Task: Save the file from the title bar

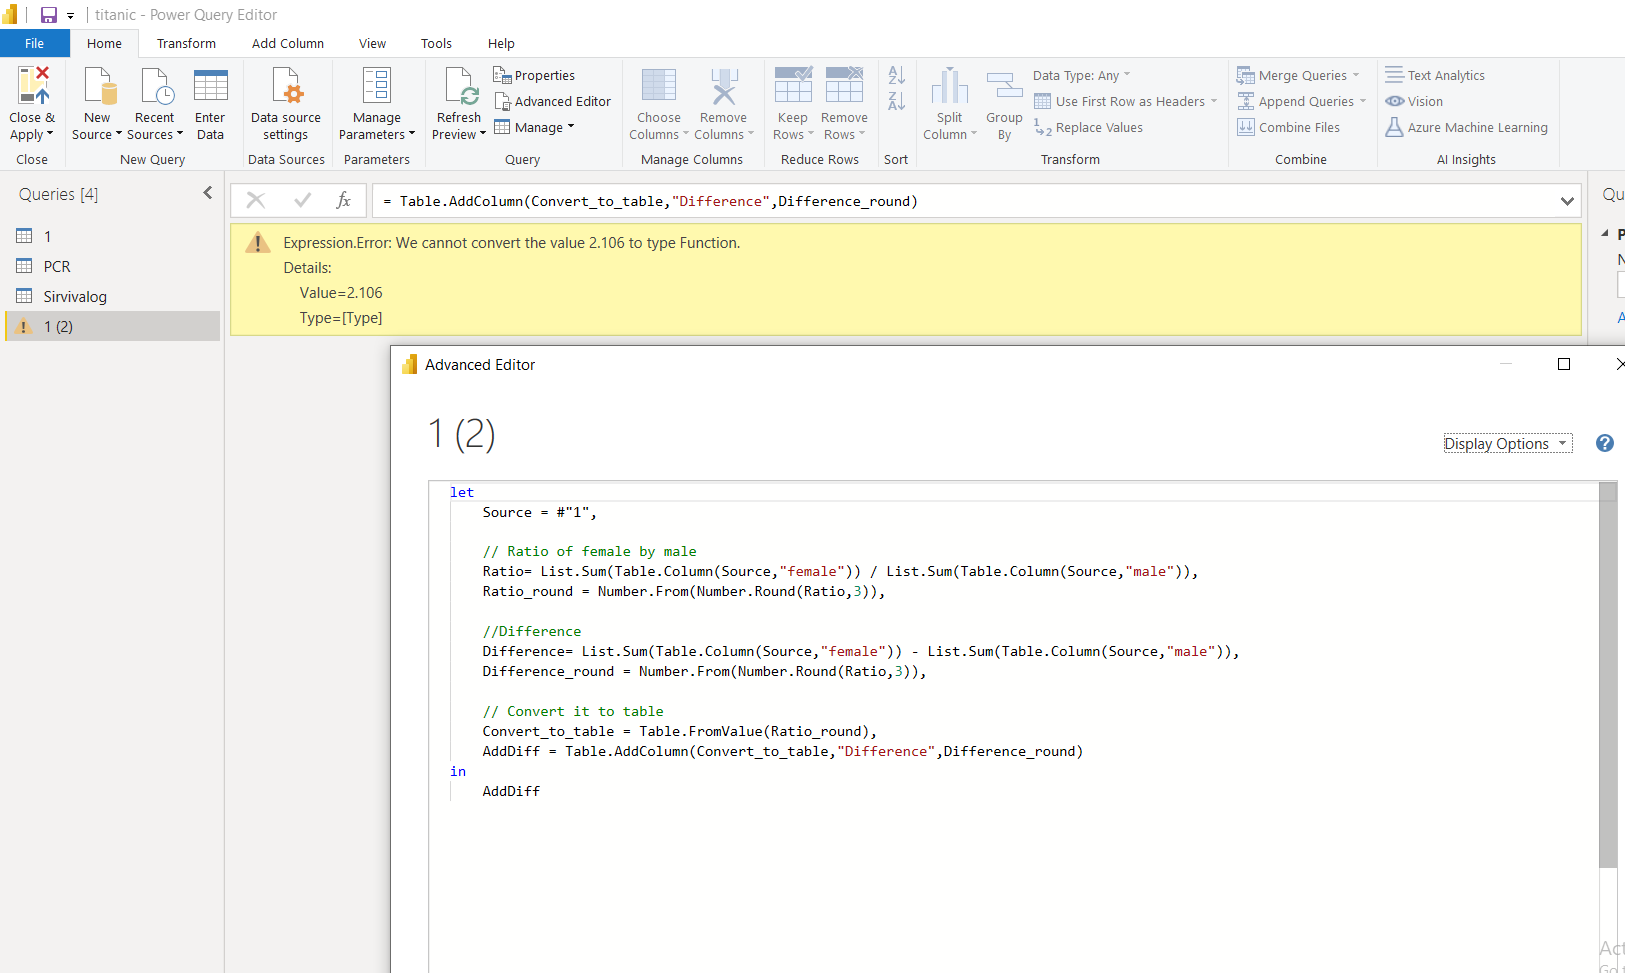Action: pyautogui.click(x=48, y=15)
